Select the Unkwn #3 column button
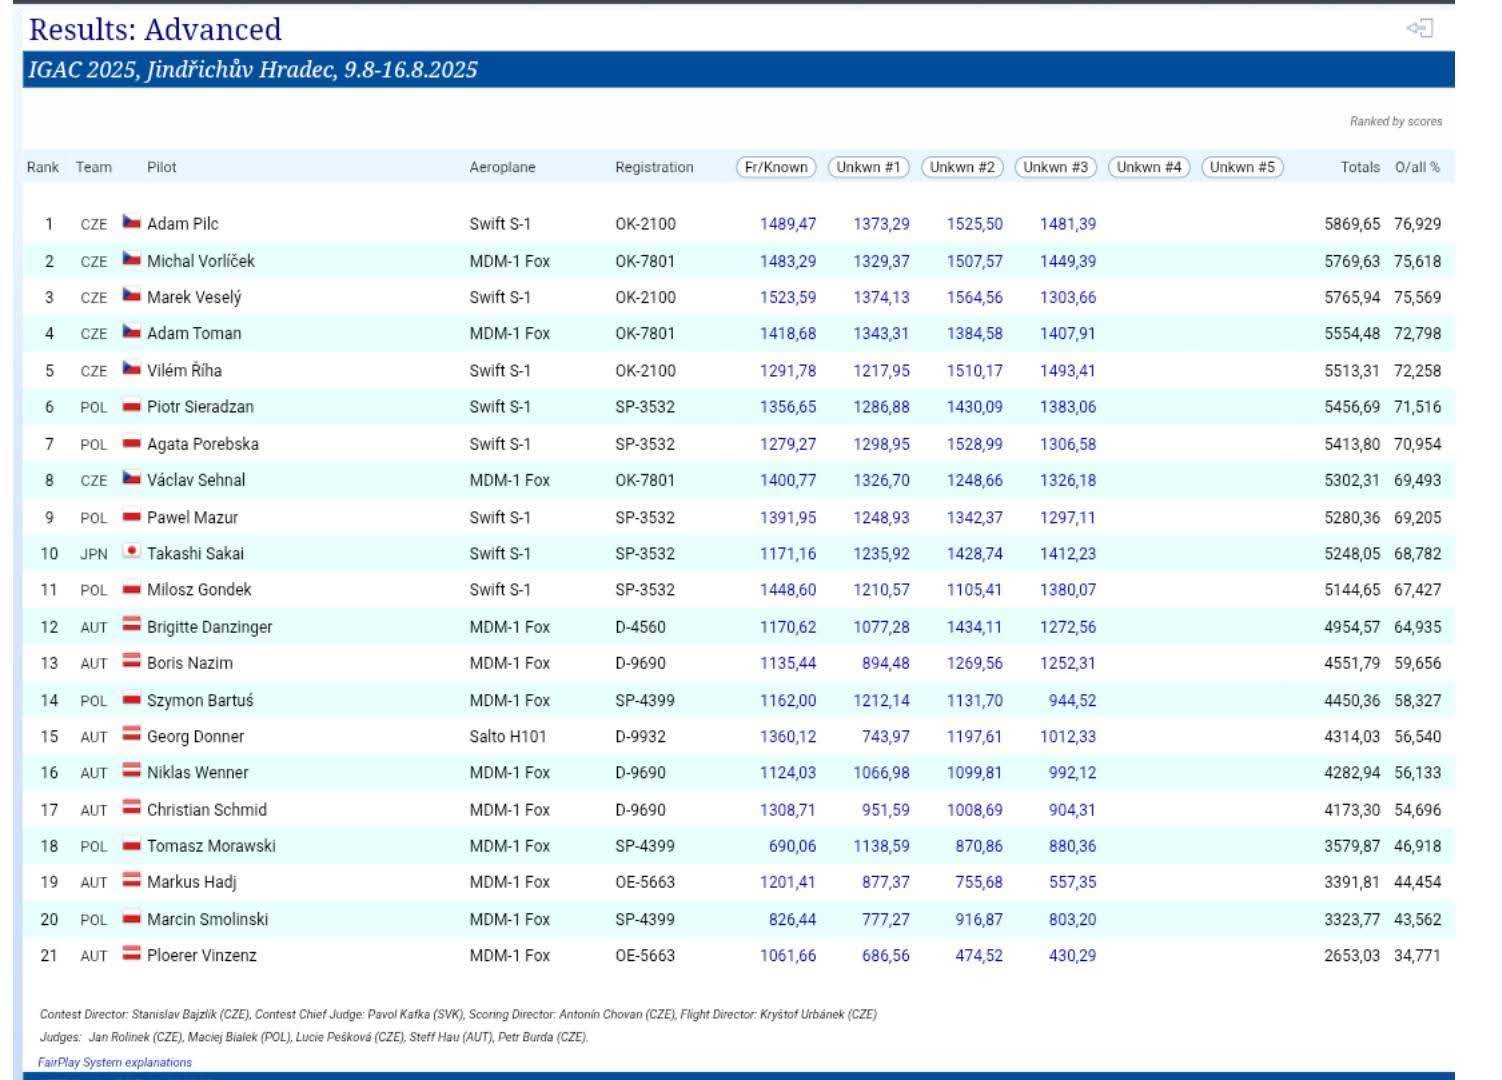This screenshot has height=1080, width=1502. (1055, 167)
